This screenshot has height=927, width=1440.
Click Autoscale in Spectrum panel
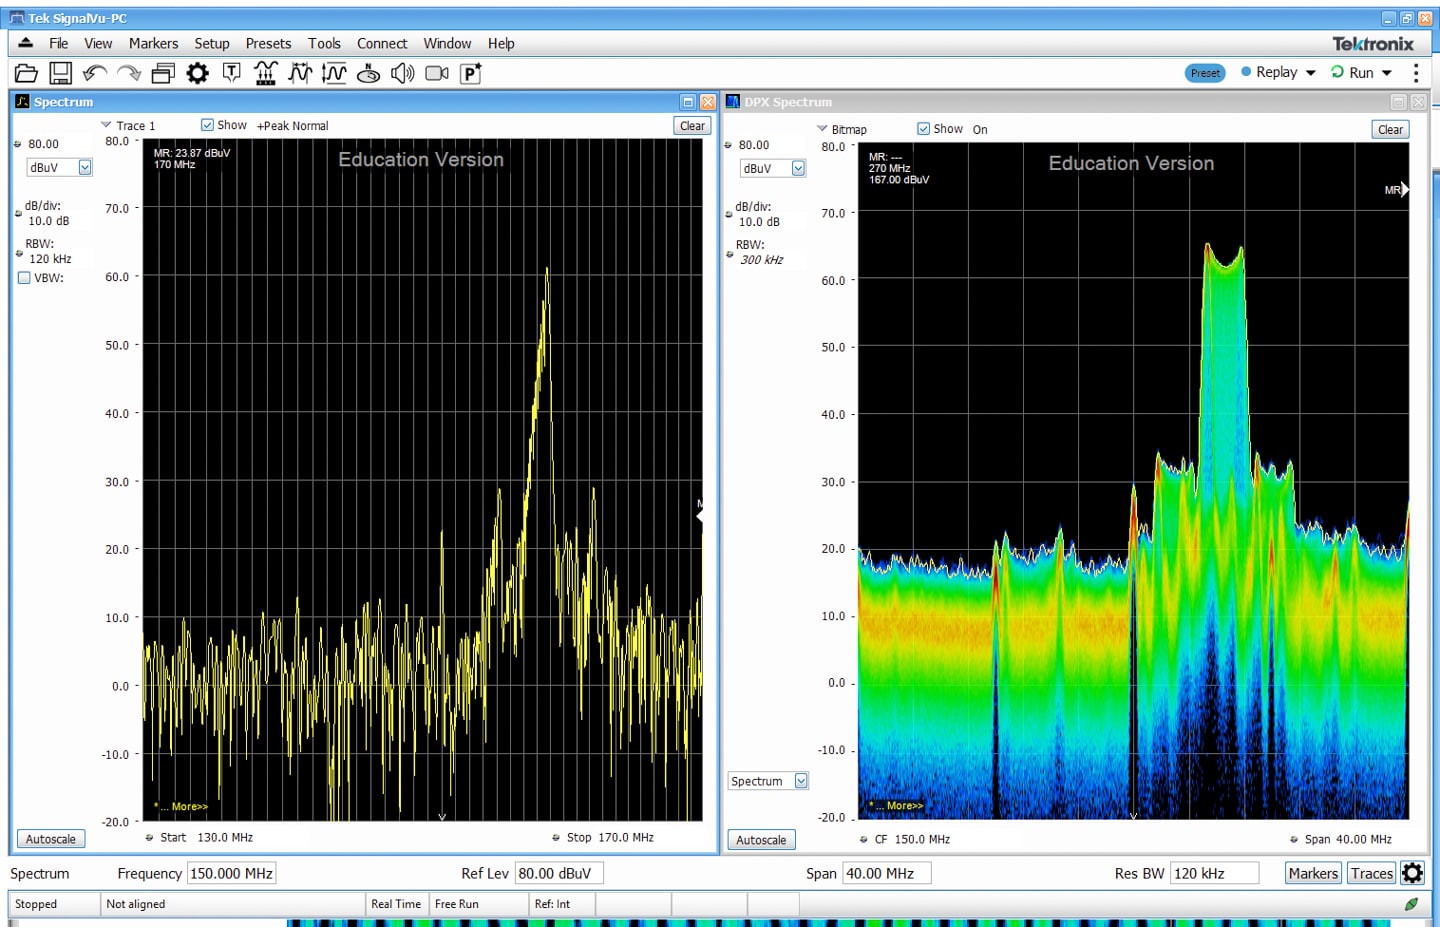coord(51,839)
